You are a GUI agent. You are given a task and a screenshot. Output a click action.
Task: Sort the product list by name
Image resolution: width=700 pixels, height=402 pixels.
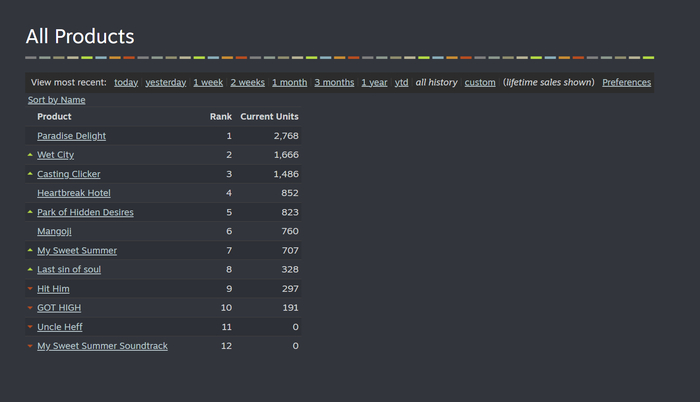(56, 100)
